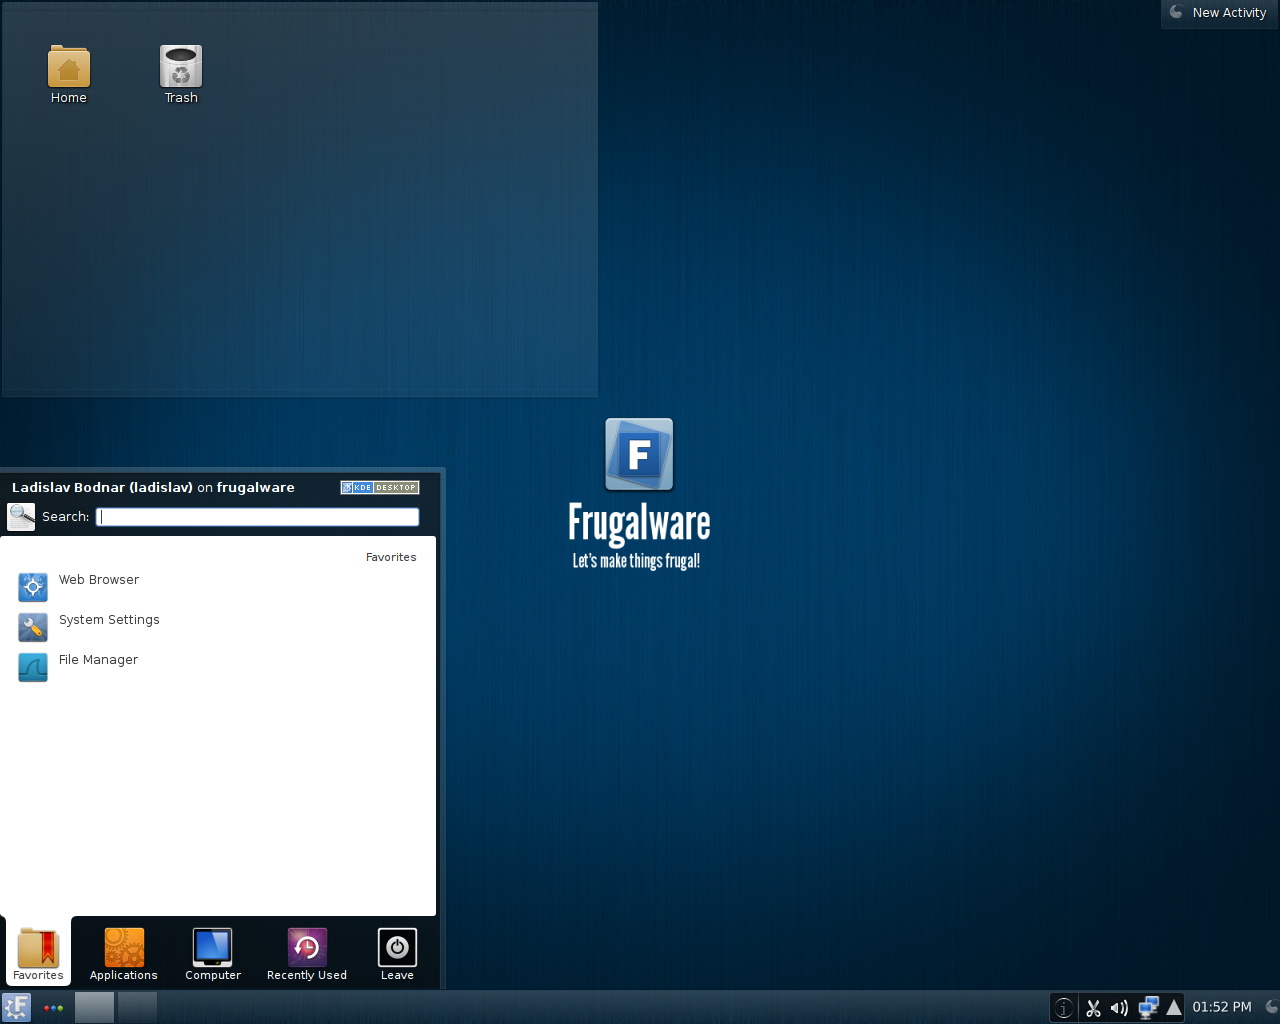Switch to the Computer tab

[x=213, y=954]
